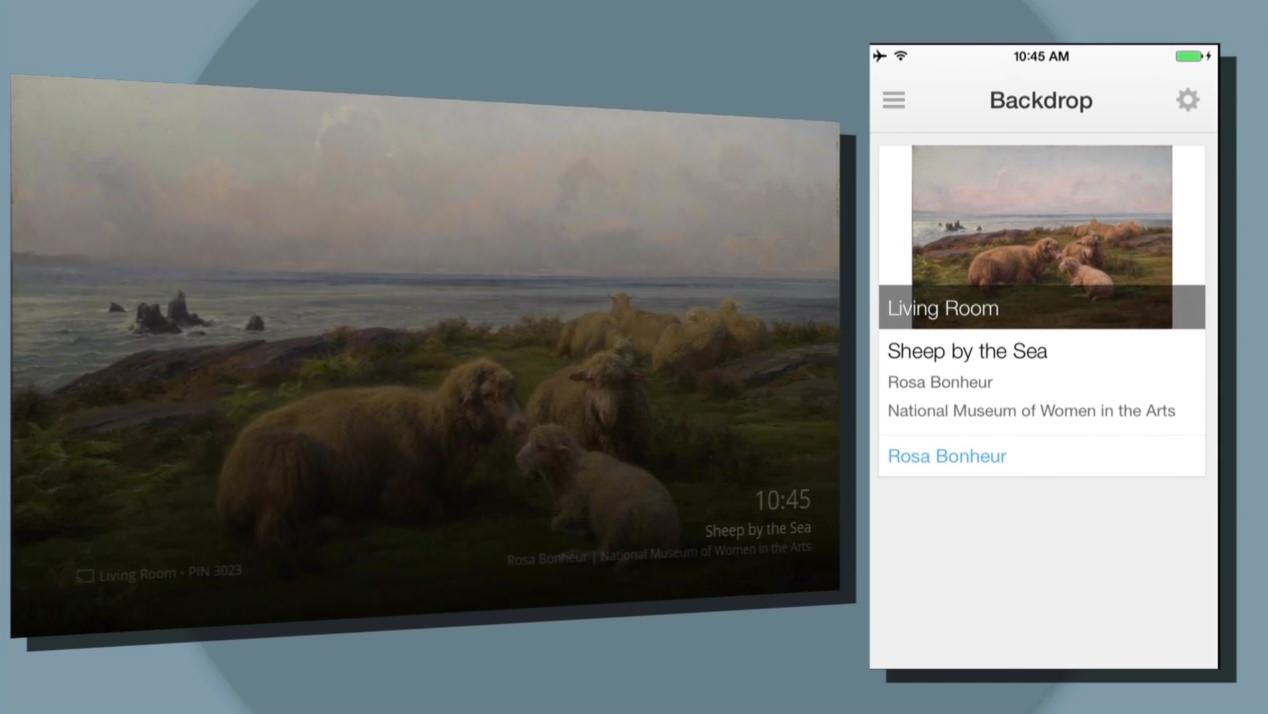Image resolution: width=1268 pixels, height=714 pixels.
Task: Tap the 10:45 AM phone clock
Action: click(x=1041, y=56)
